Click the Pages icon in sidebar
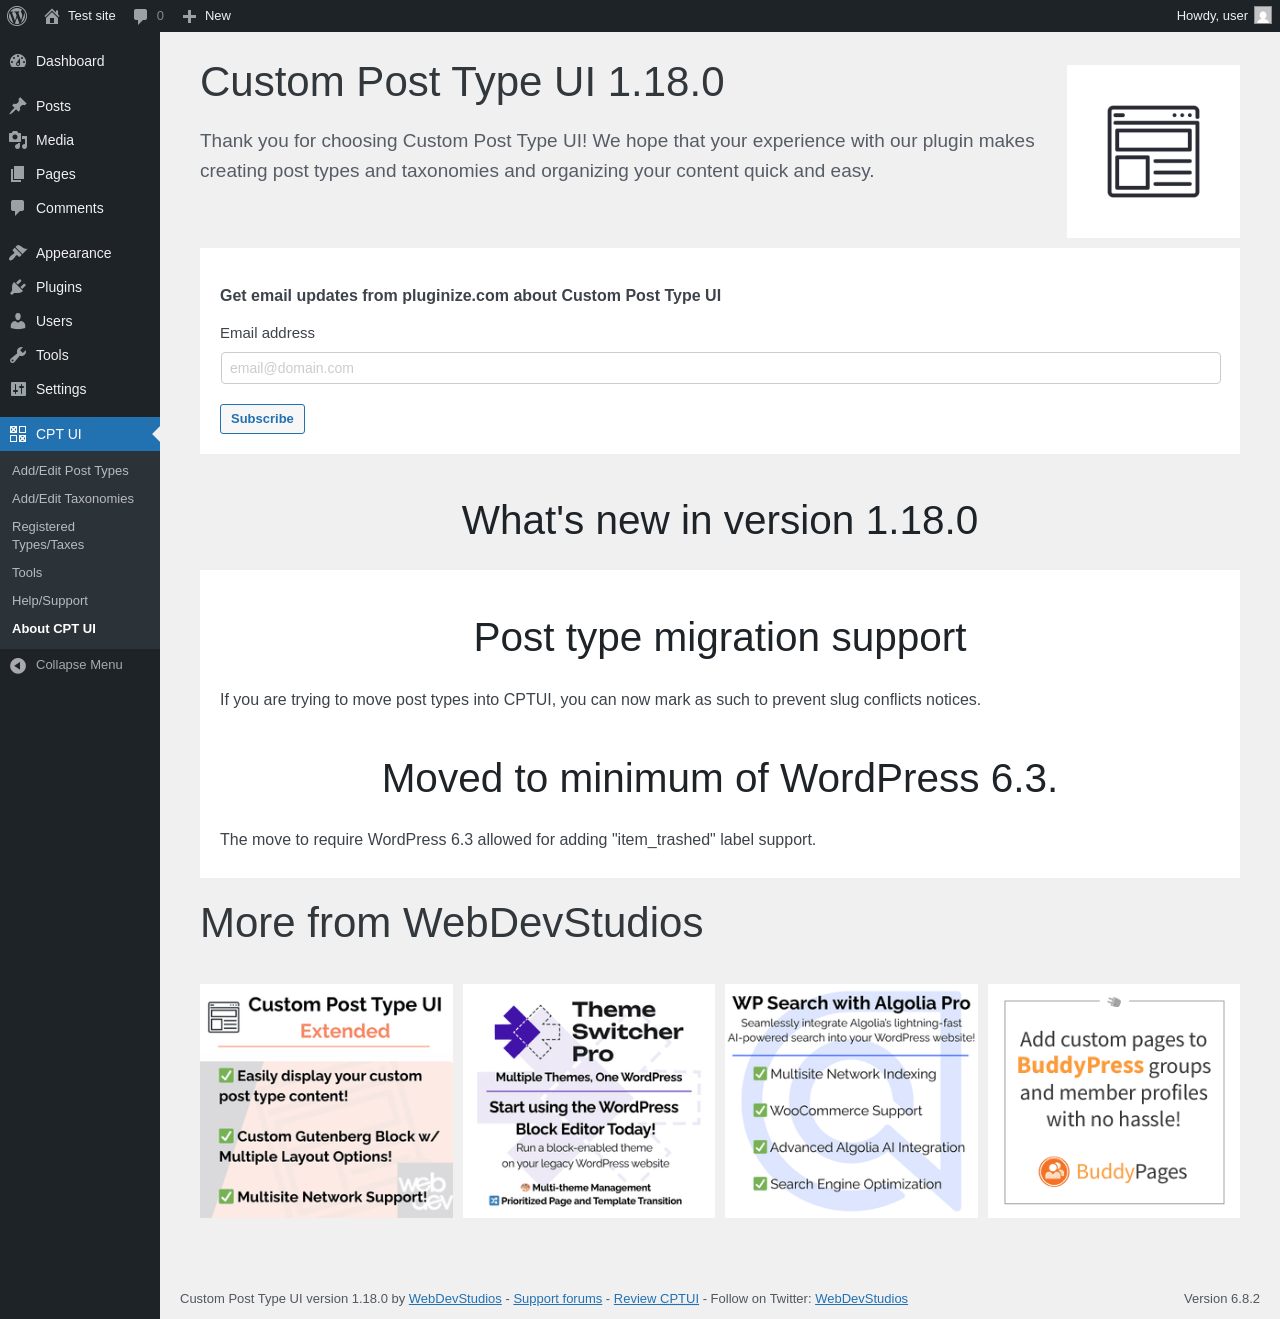This screenshot has height=1319, width=1280. 18,174
